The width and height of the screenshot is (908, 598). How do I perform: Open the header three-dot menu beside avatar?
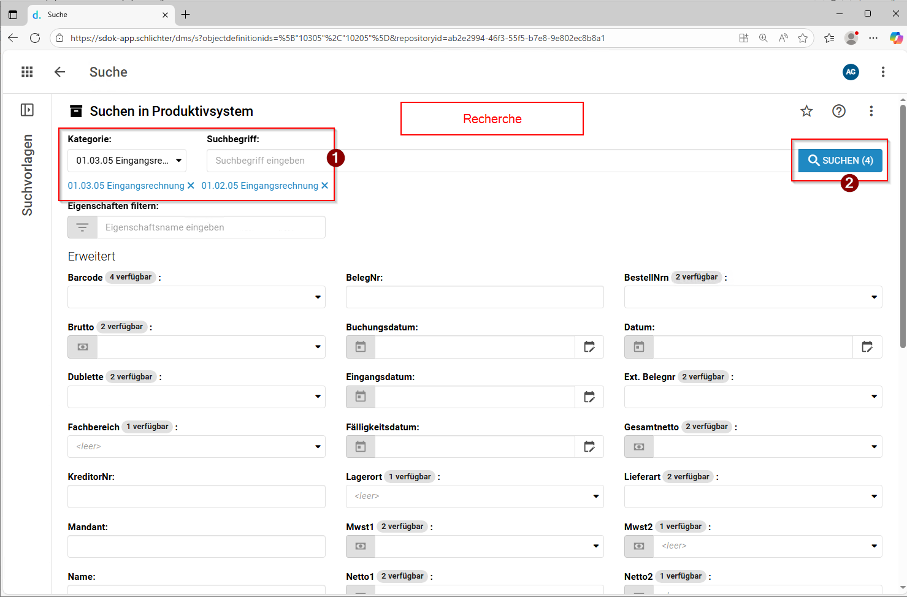point(883,72)
